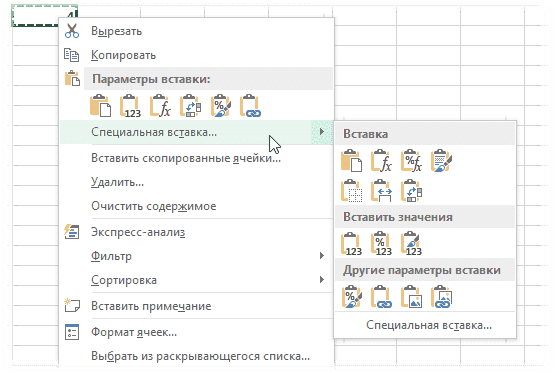
Task: Open Специальная вставка... at the submenu bottom
Action: [429, 325]
